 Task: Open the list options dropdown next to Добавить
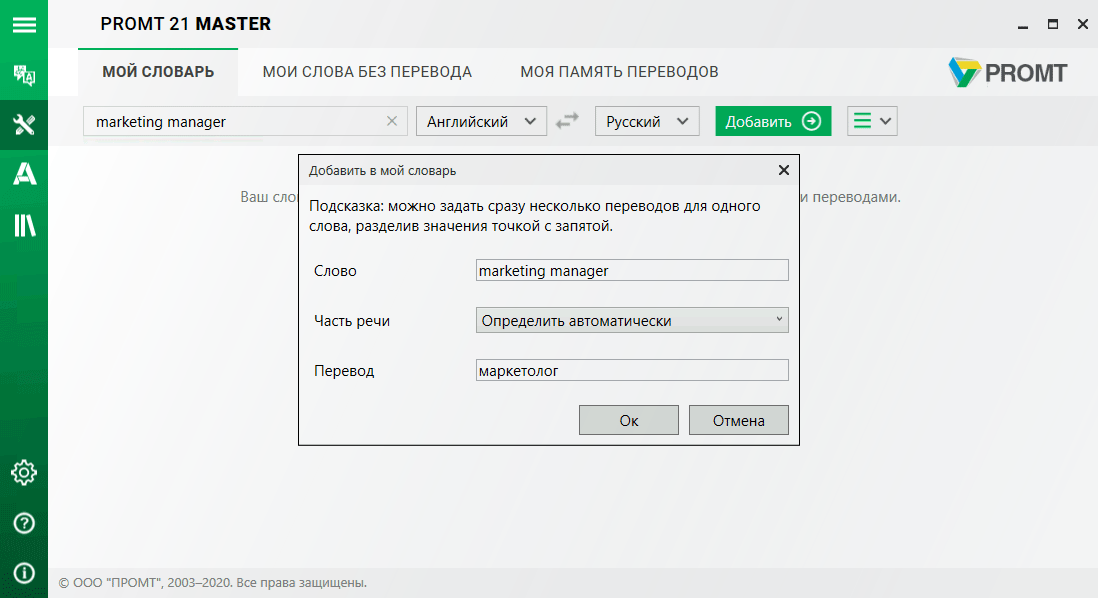click(x=872, y=121)
